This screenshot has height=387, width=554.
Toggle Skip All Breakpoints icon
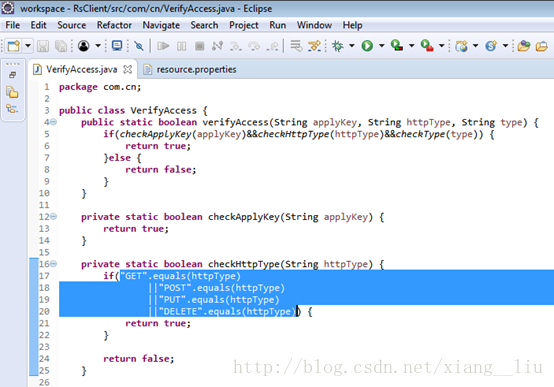(x=139, y=46)
